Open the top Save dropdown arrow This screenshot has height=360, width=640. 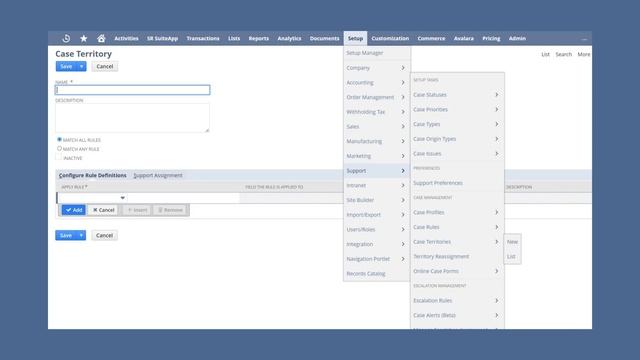click(81, 66)
